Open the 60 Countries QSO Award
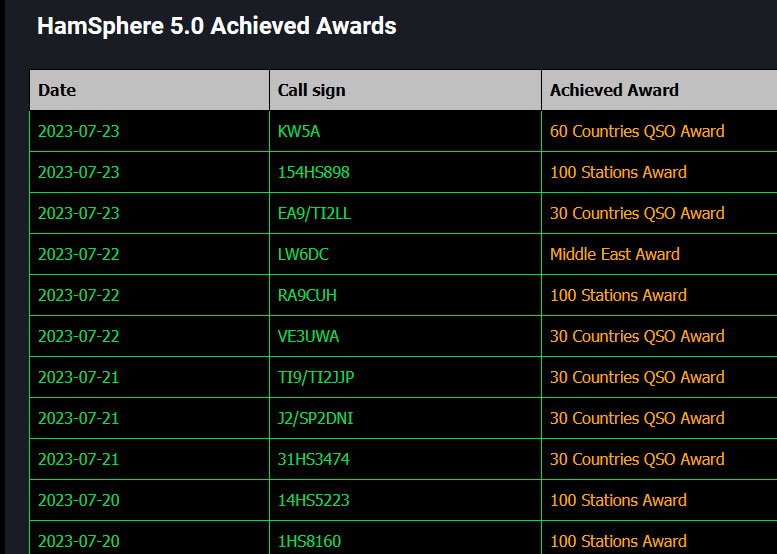 [x=637, y=131]
